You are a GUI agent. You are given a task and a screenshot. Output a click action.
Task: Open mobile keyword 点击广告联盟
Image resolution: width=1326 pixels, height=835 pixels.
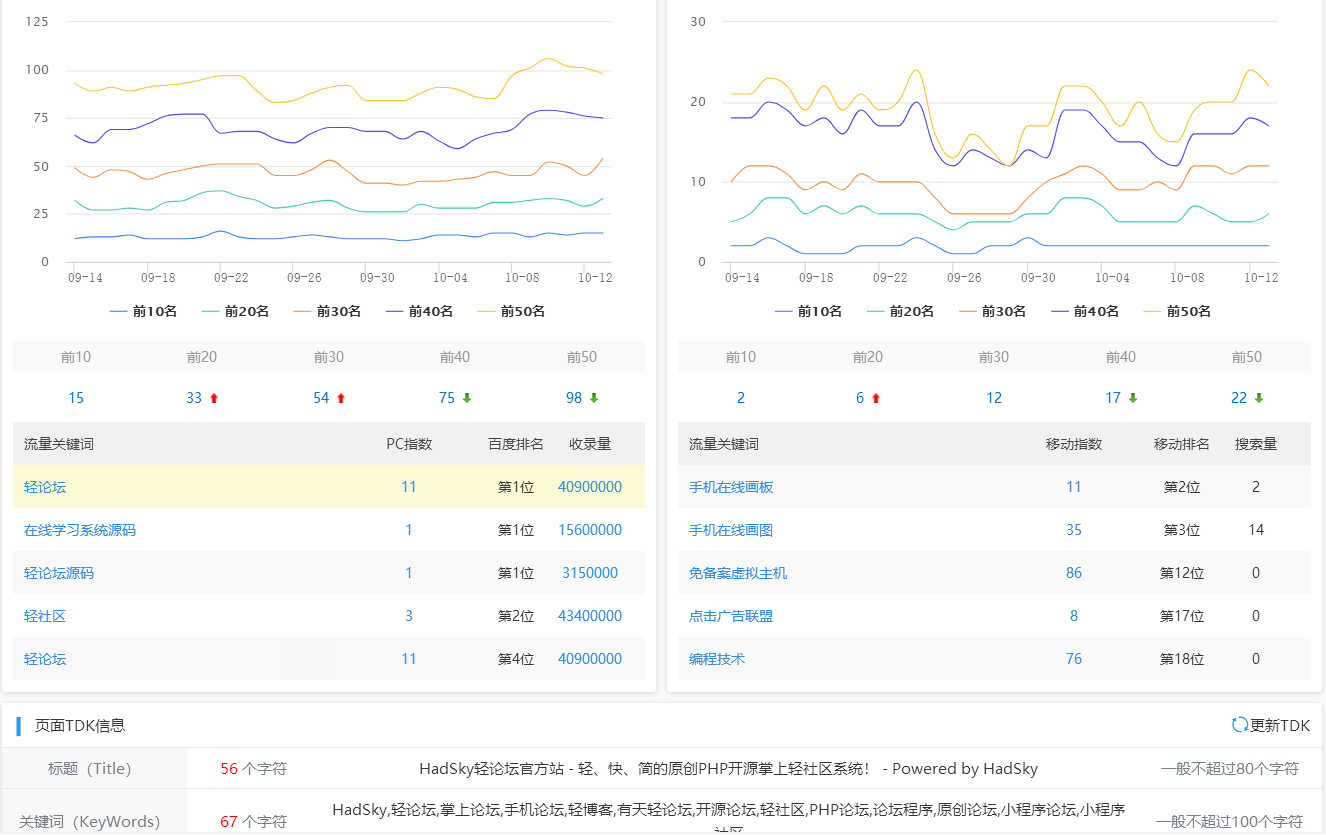[x=731, y=616]
